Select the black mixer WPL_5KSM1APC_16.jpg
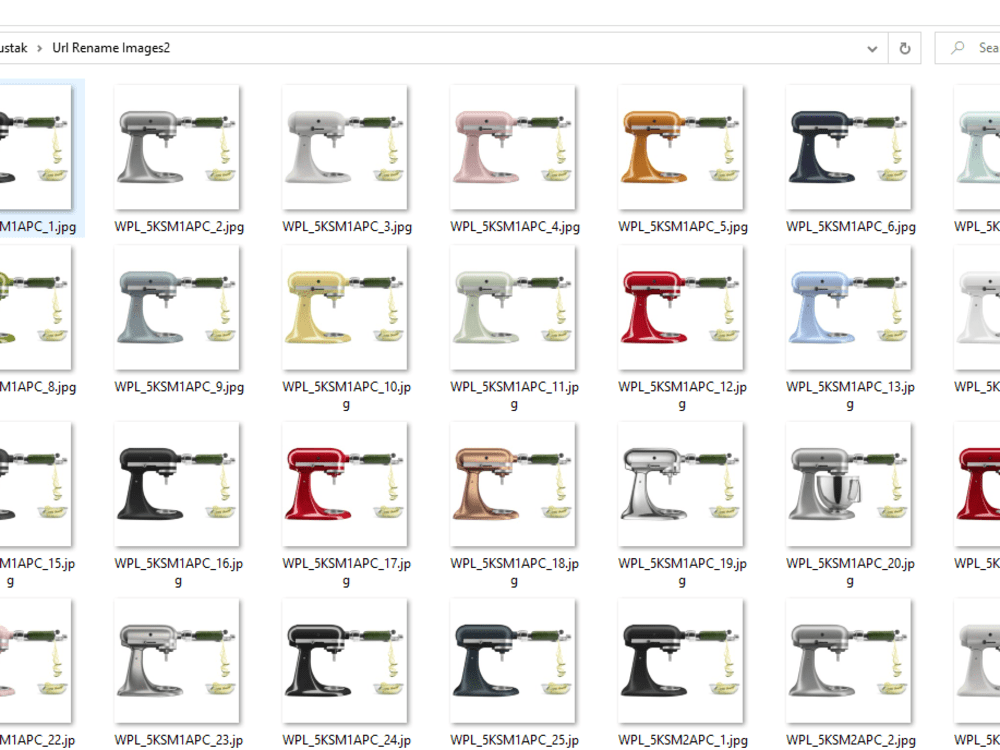The image size is (1000, 750). (177, 484)
